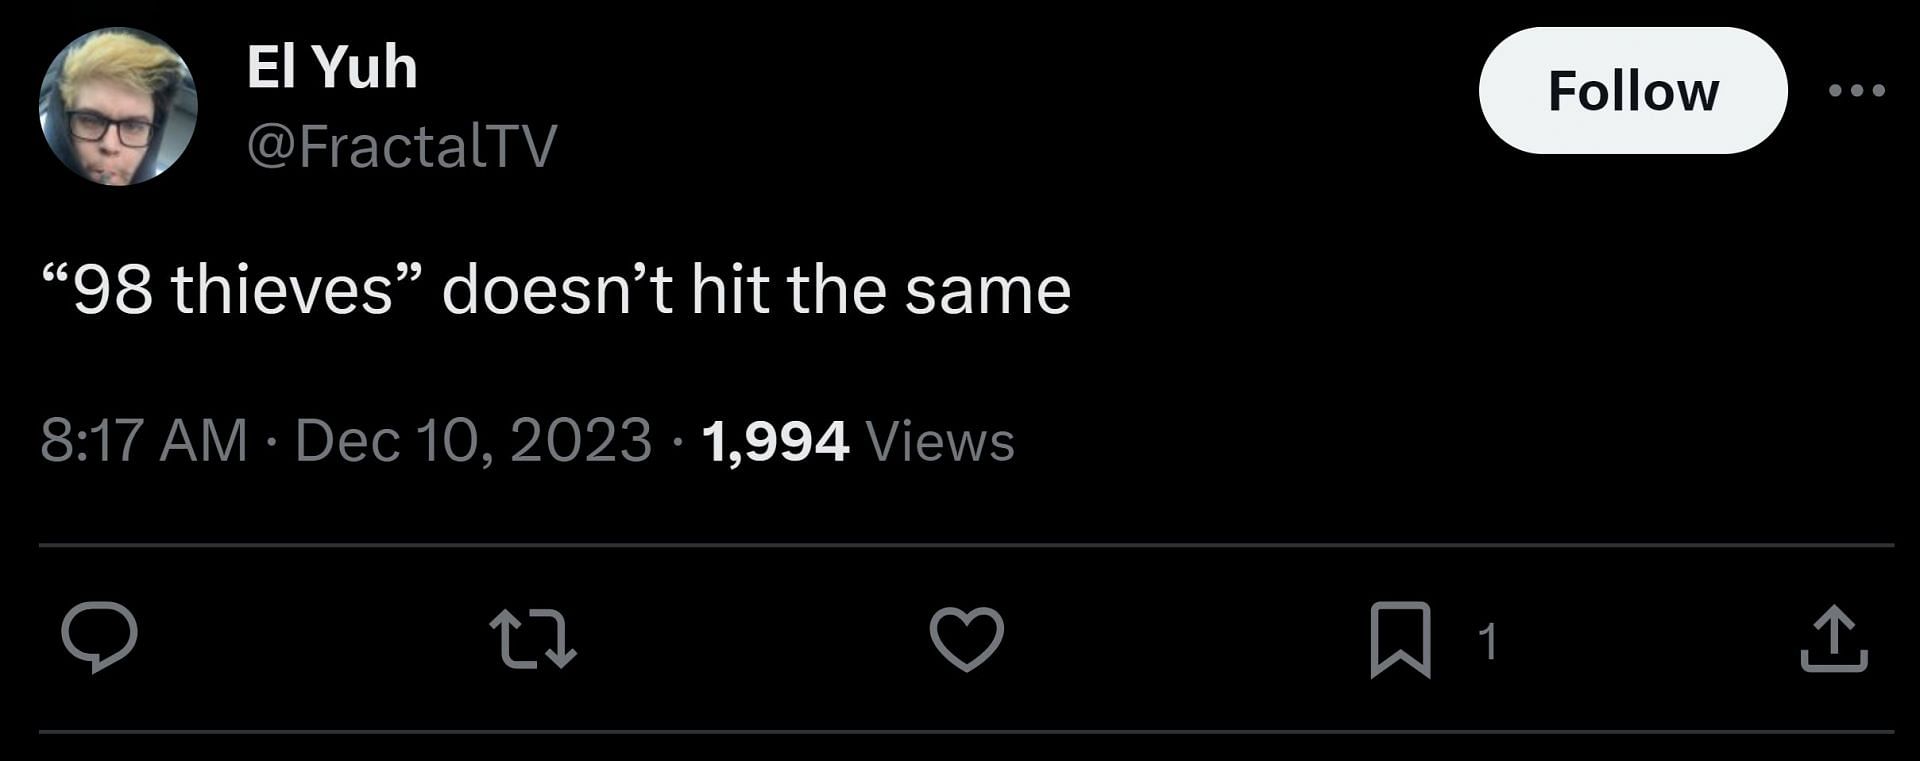Follow the El Yuh account
The height and width of the screenshot is (761, 1920).
coord(1632,91)
